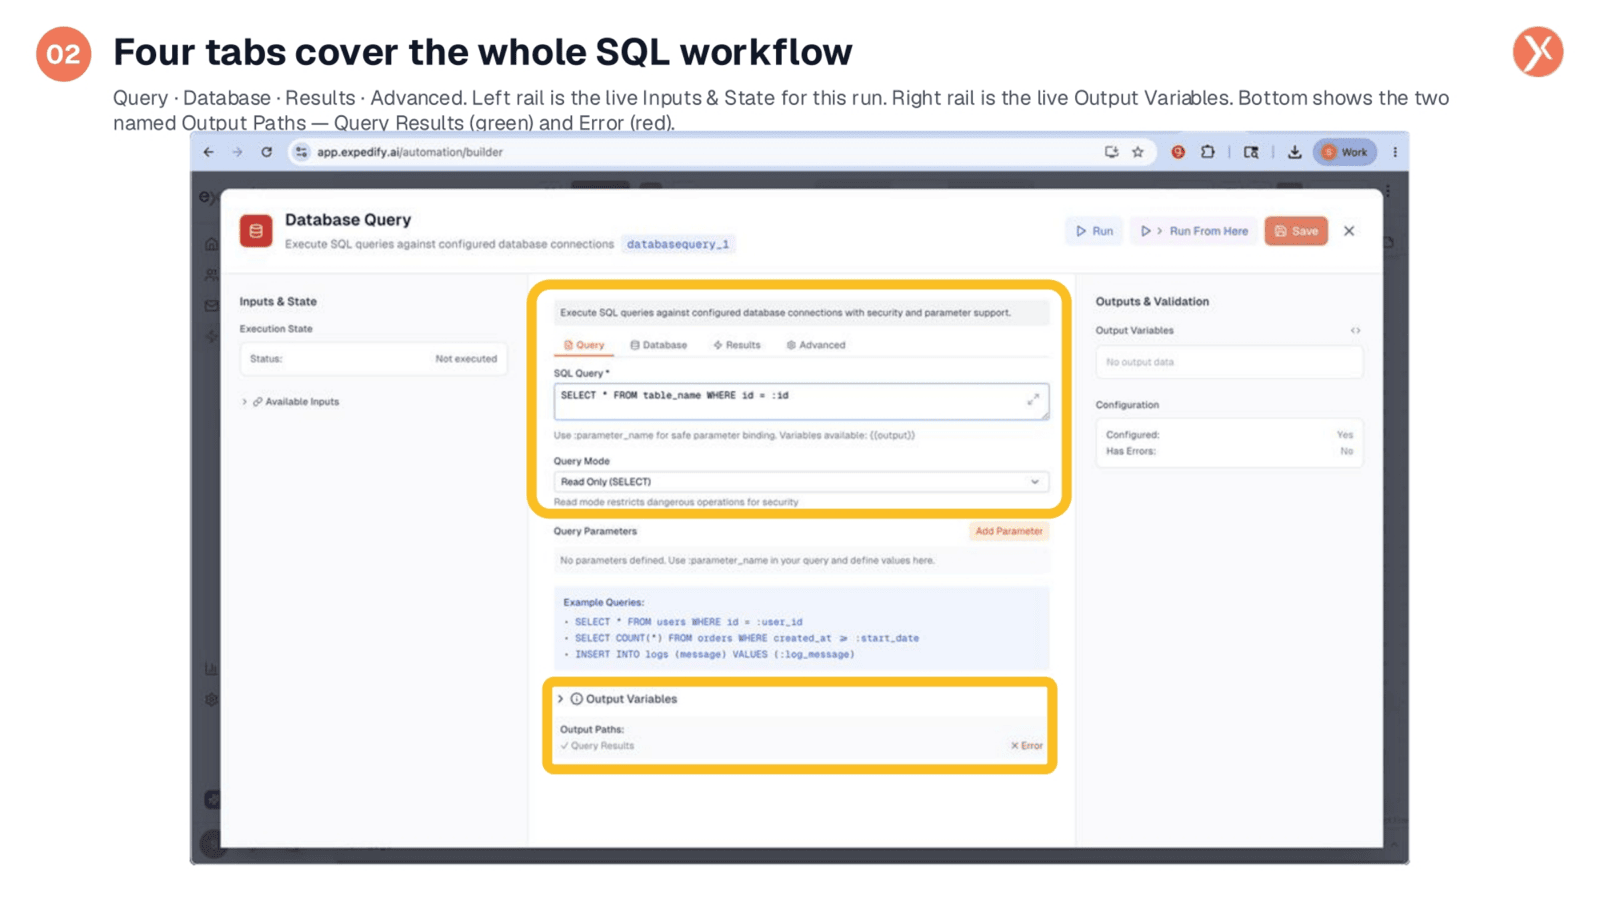Screen dimensions: 1600x900
Task: Open the Extensions puzzle-piece menu
Action: (x=1208, y=152)
